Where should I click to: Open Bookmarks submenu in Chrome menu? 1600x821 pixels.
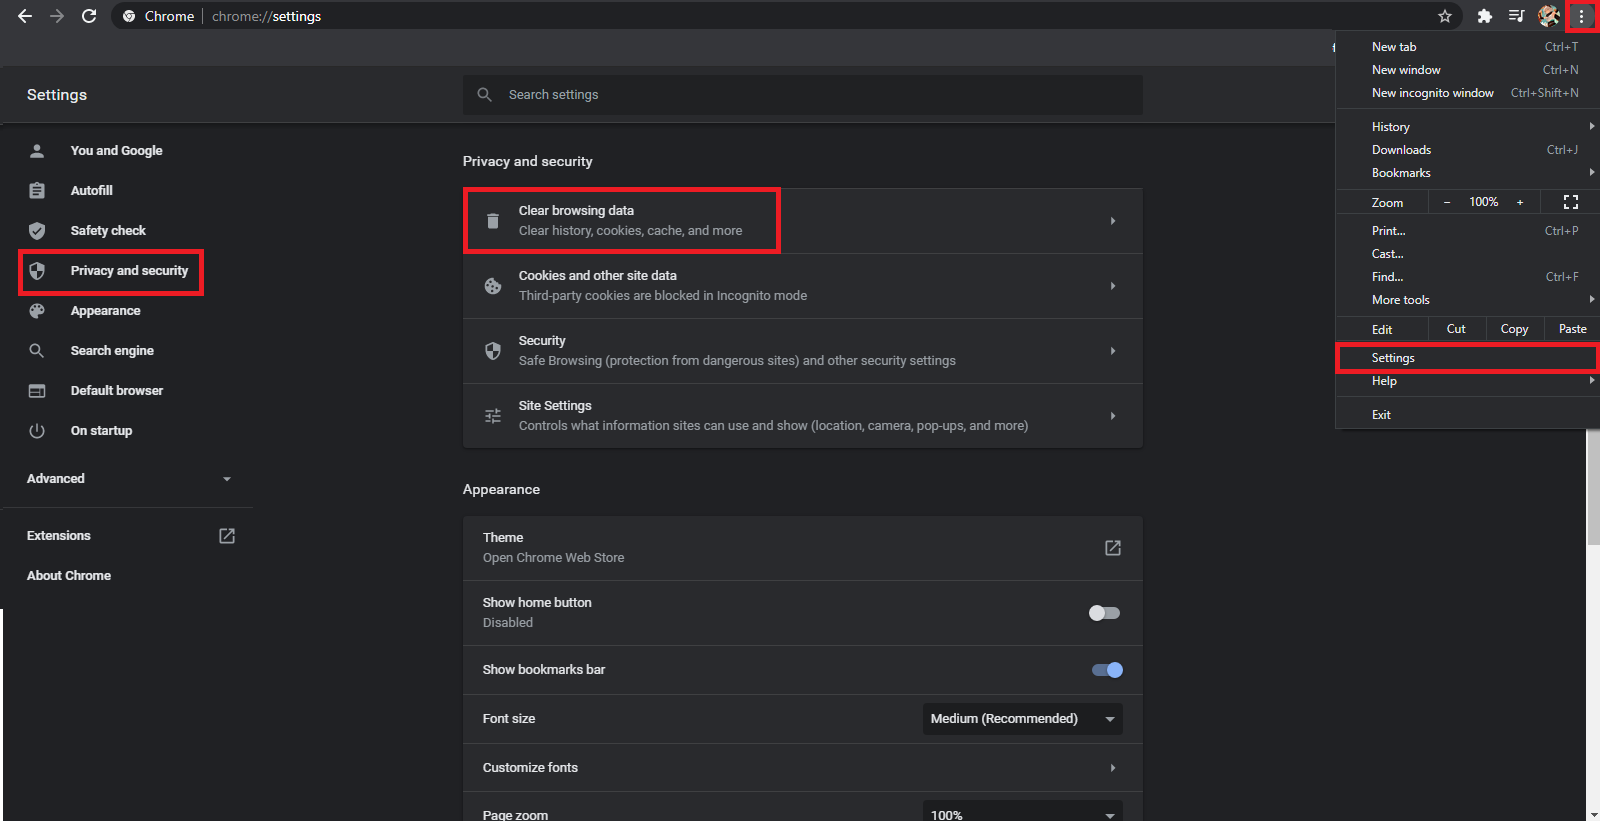pyautogui.click(x=1467, y=173)
